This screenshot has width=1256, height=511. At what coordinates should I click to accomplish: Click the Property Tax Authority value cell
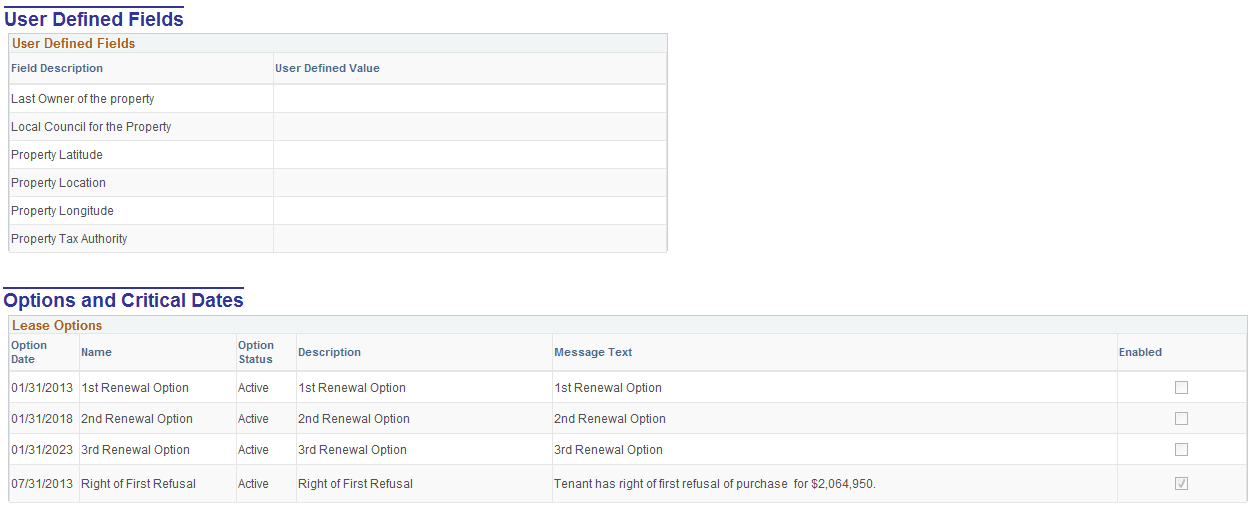[470, 239]
